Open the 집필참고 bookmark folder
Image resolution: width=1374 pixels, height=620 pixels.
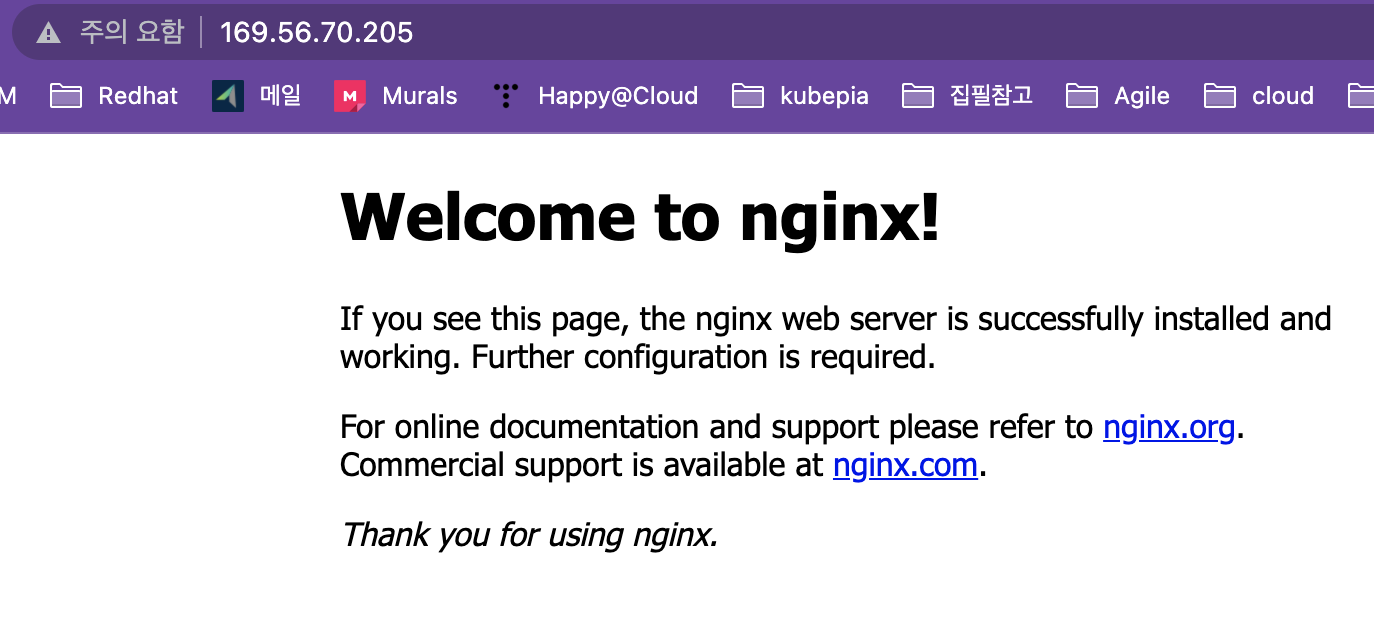tap(967, 96)
